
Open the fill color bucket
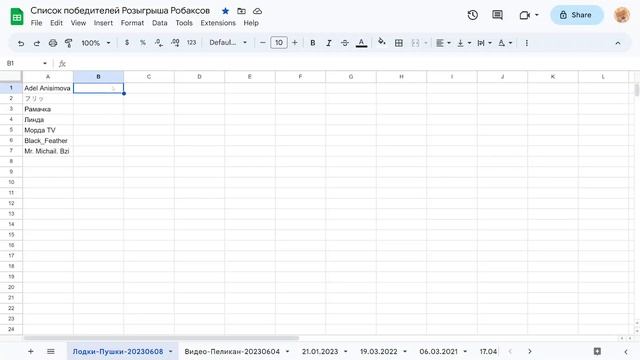click(382, 42)
